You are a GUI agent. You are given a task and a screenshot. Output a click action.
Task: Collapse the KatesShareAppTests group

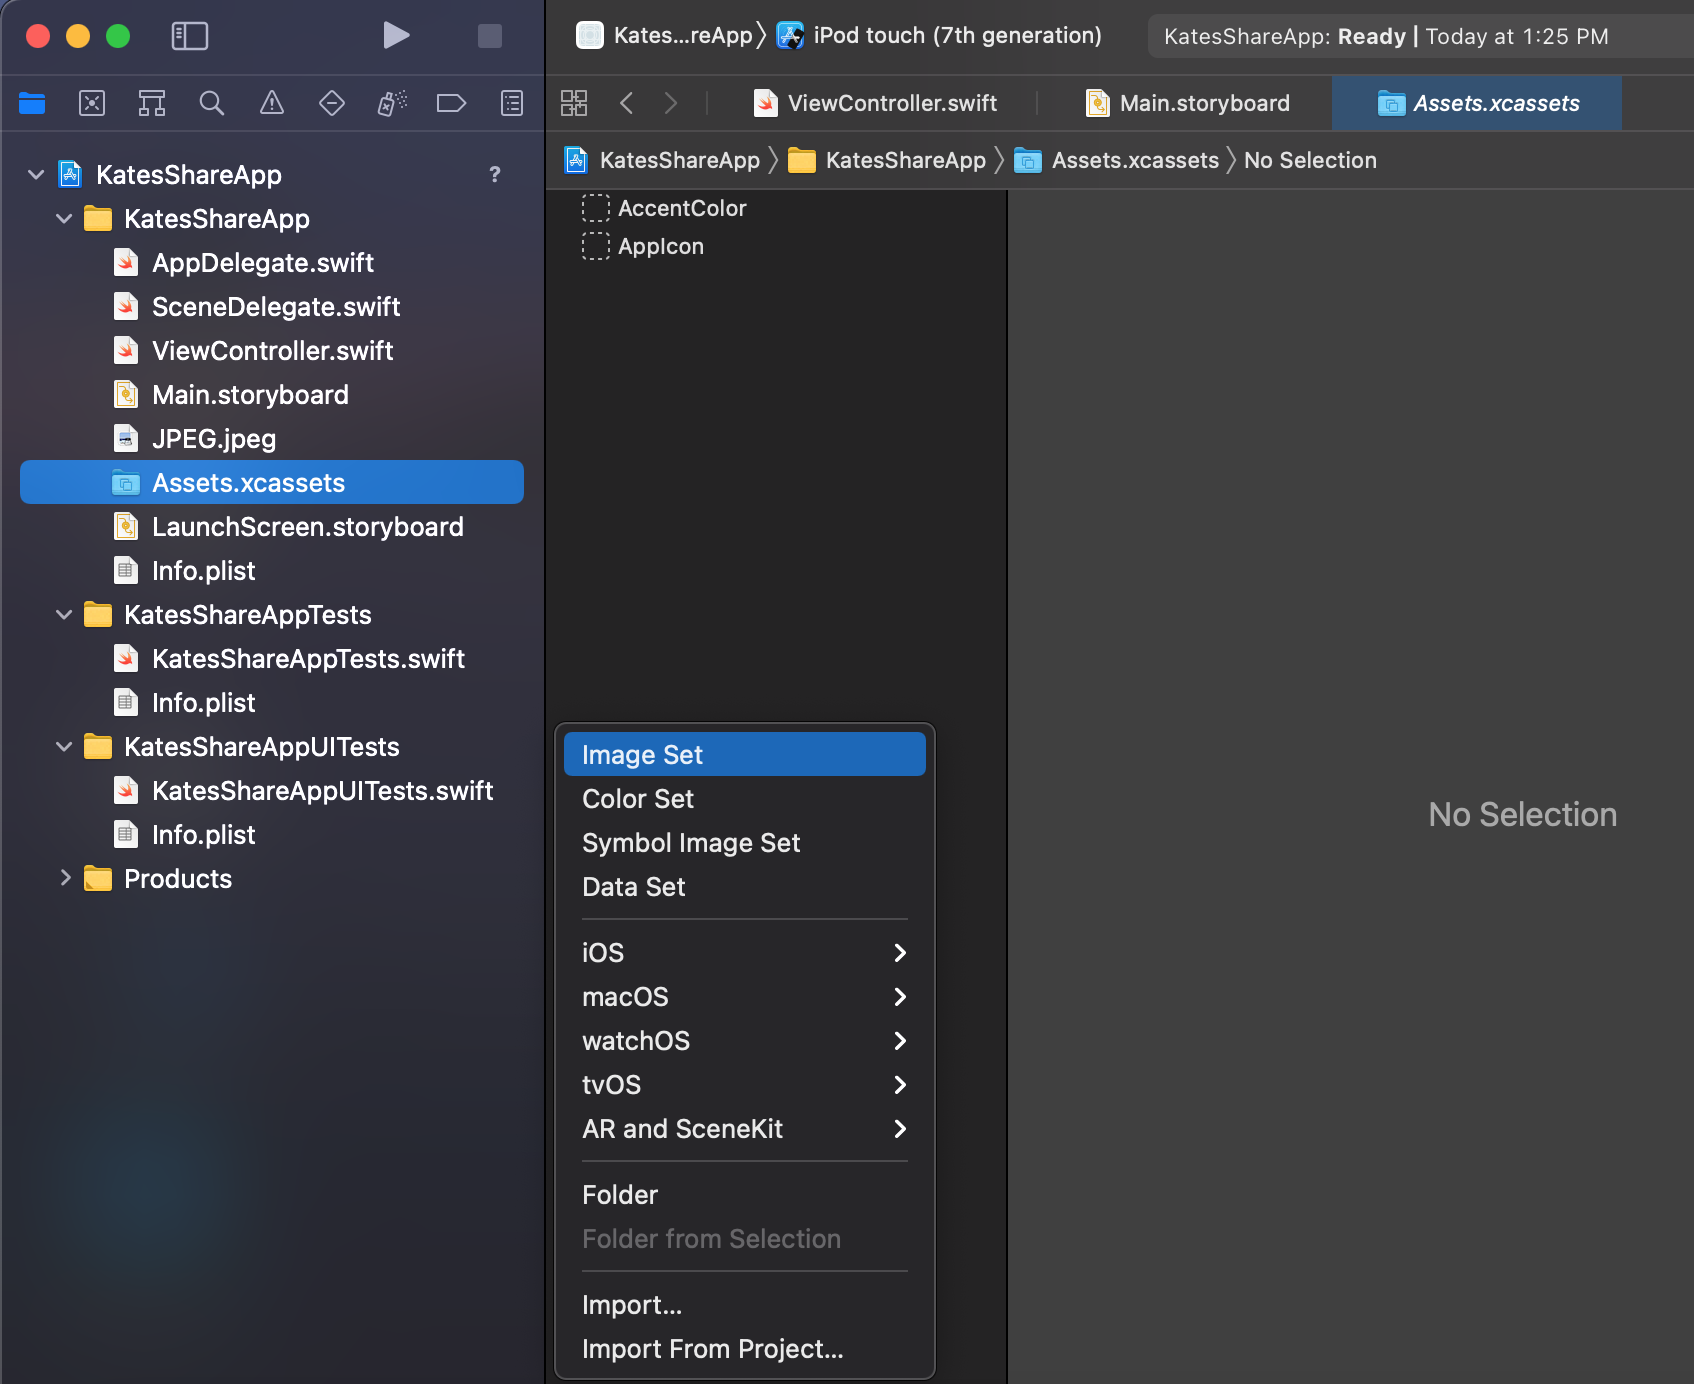pyautogui.click(x=64, y=615)
